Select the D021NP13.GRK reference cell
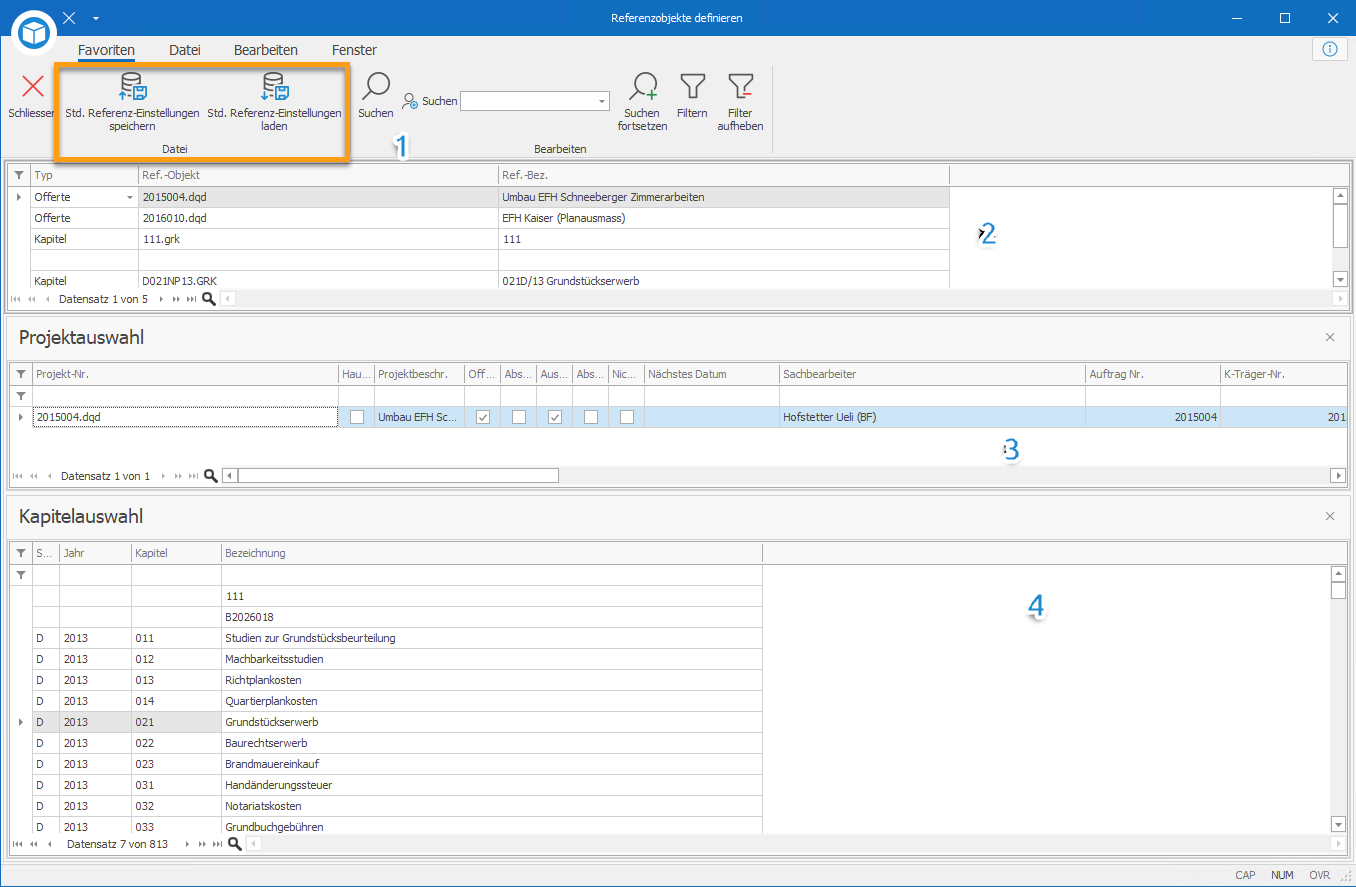1356x887 pixels. 318,281
